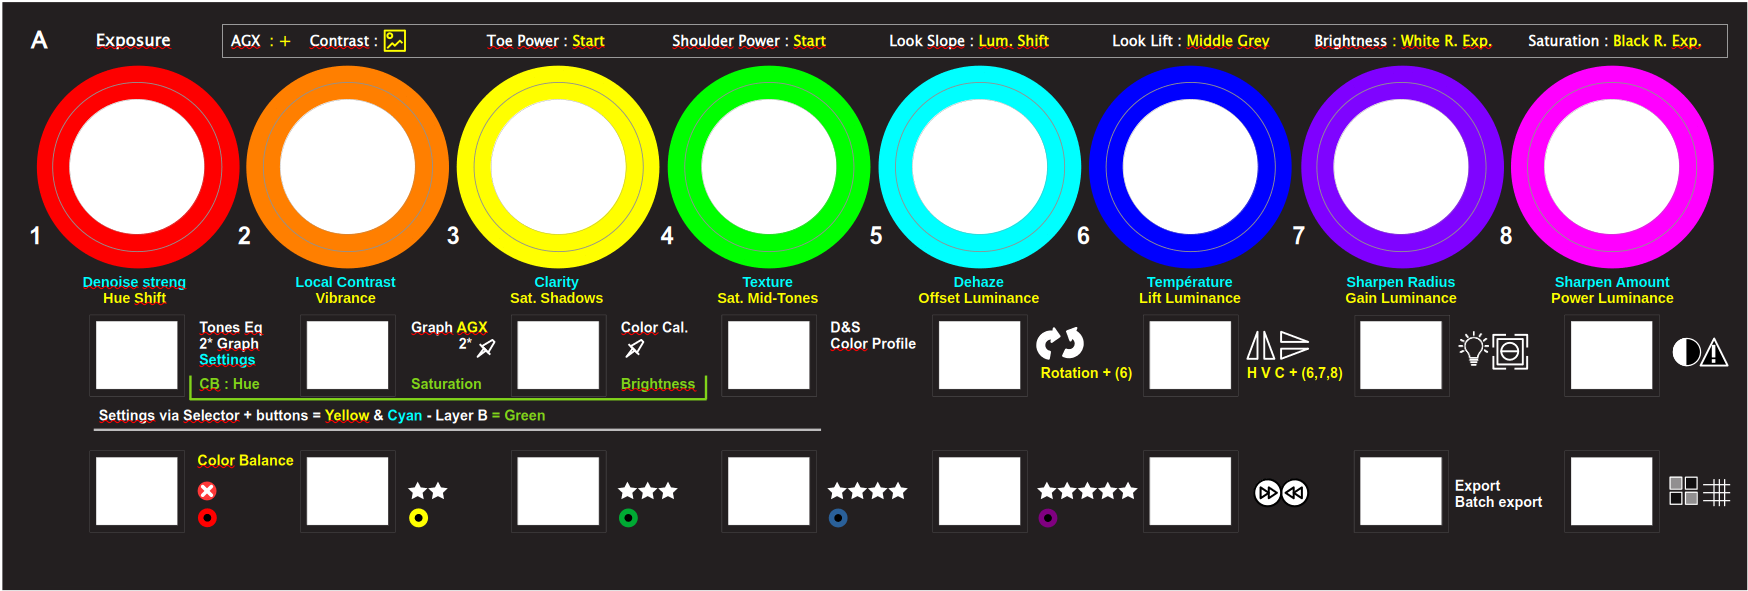
Task: Click the Exposure label at the top
Action: 133,41
